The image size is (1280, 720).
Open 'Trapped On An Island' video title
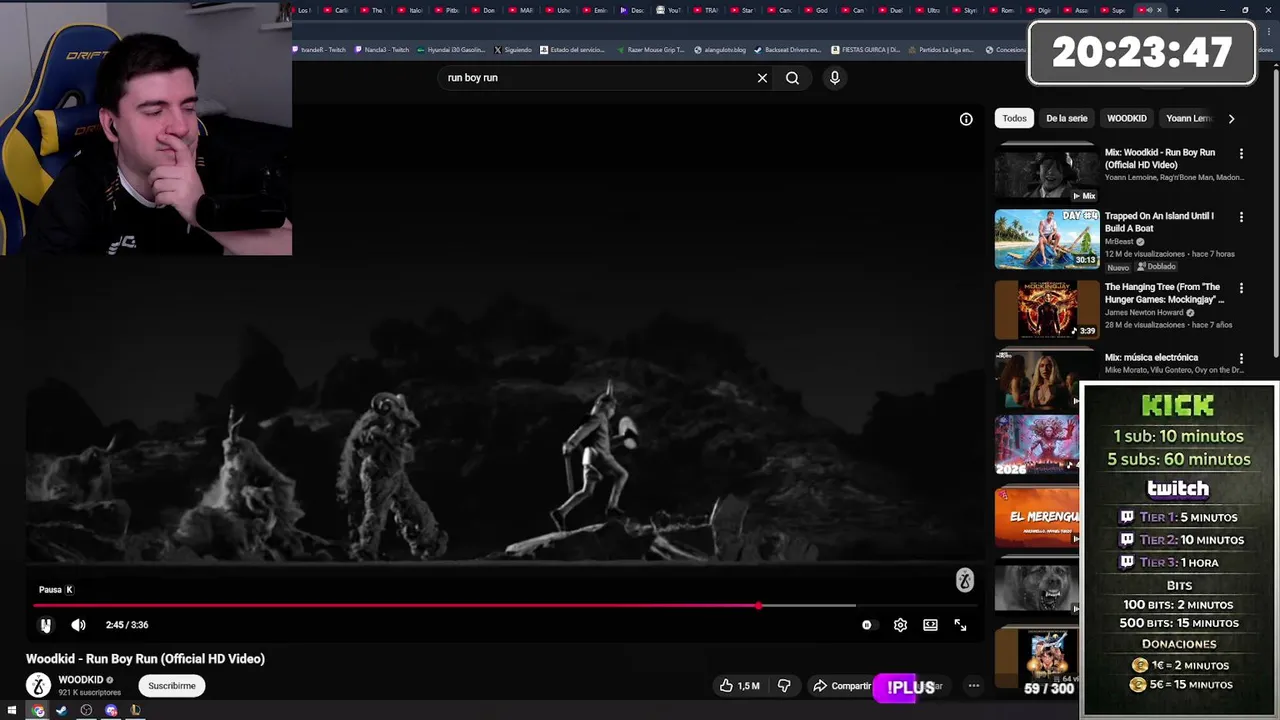pos(1159,222)
